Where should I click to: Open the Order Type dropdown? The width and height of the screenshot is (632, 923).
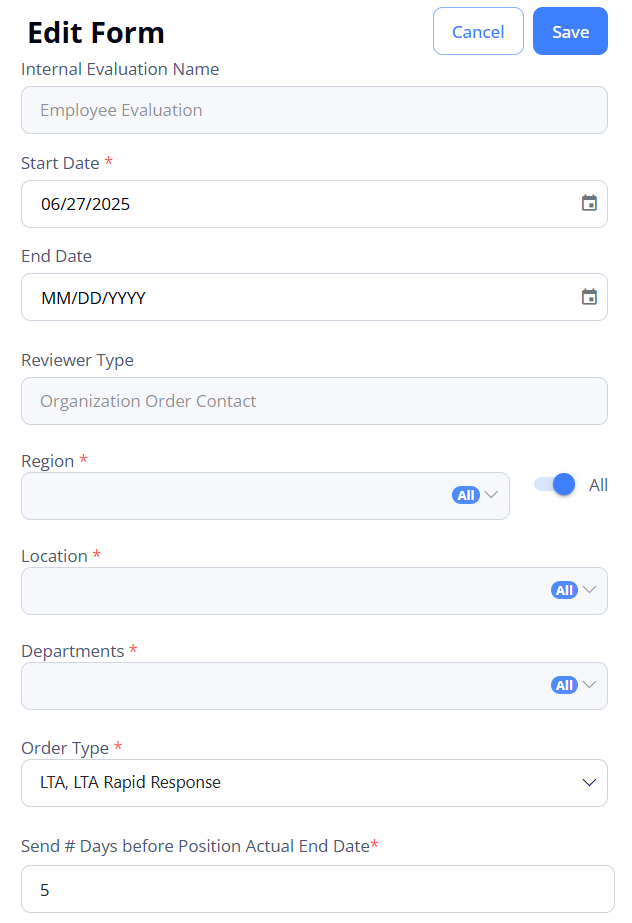click(x=314, y=782)
